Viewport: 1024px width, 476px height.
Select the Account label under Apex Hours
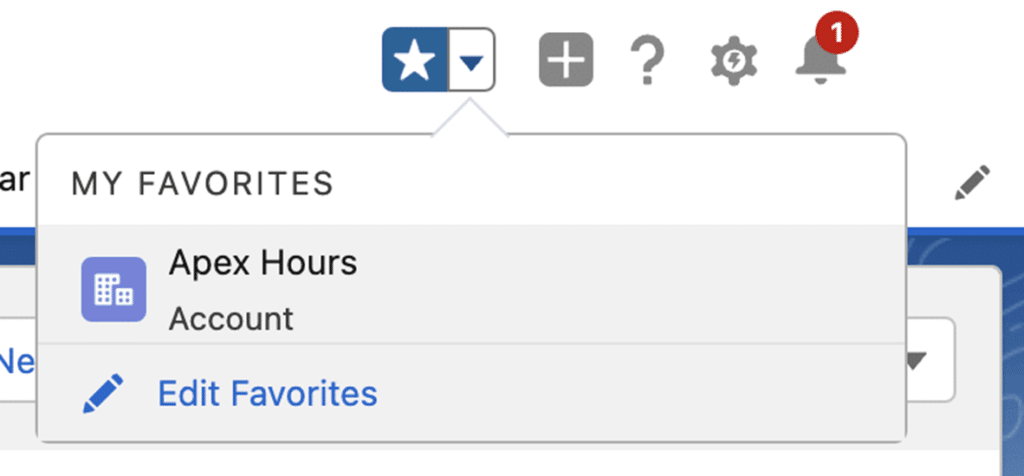click(231, 319)
